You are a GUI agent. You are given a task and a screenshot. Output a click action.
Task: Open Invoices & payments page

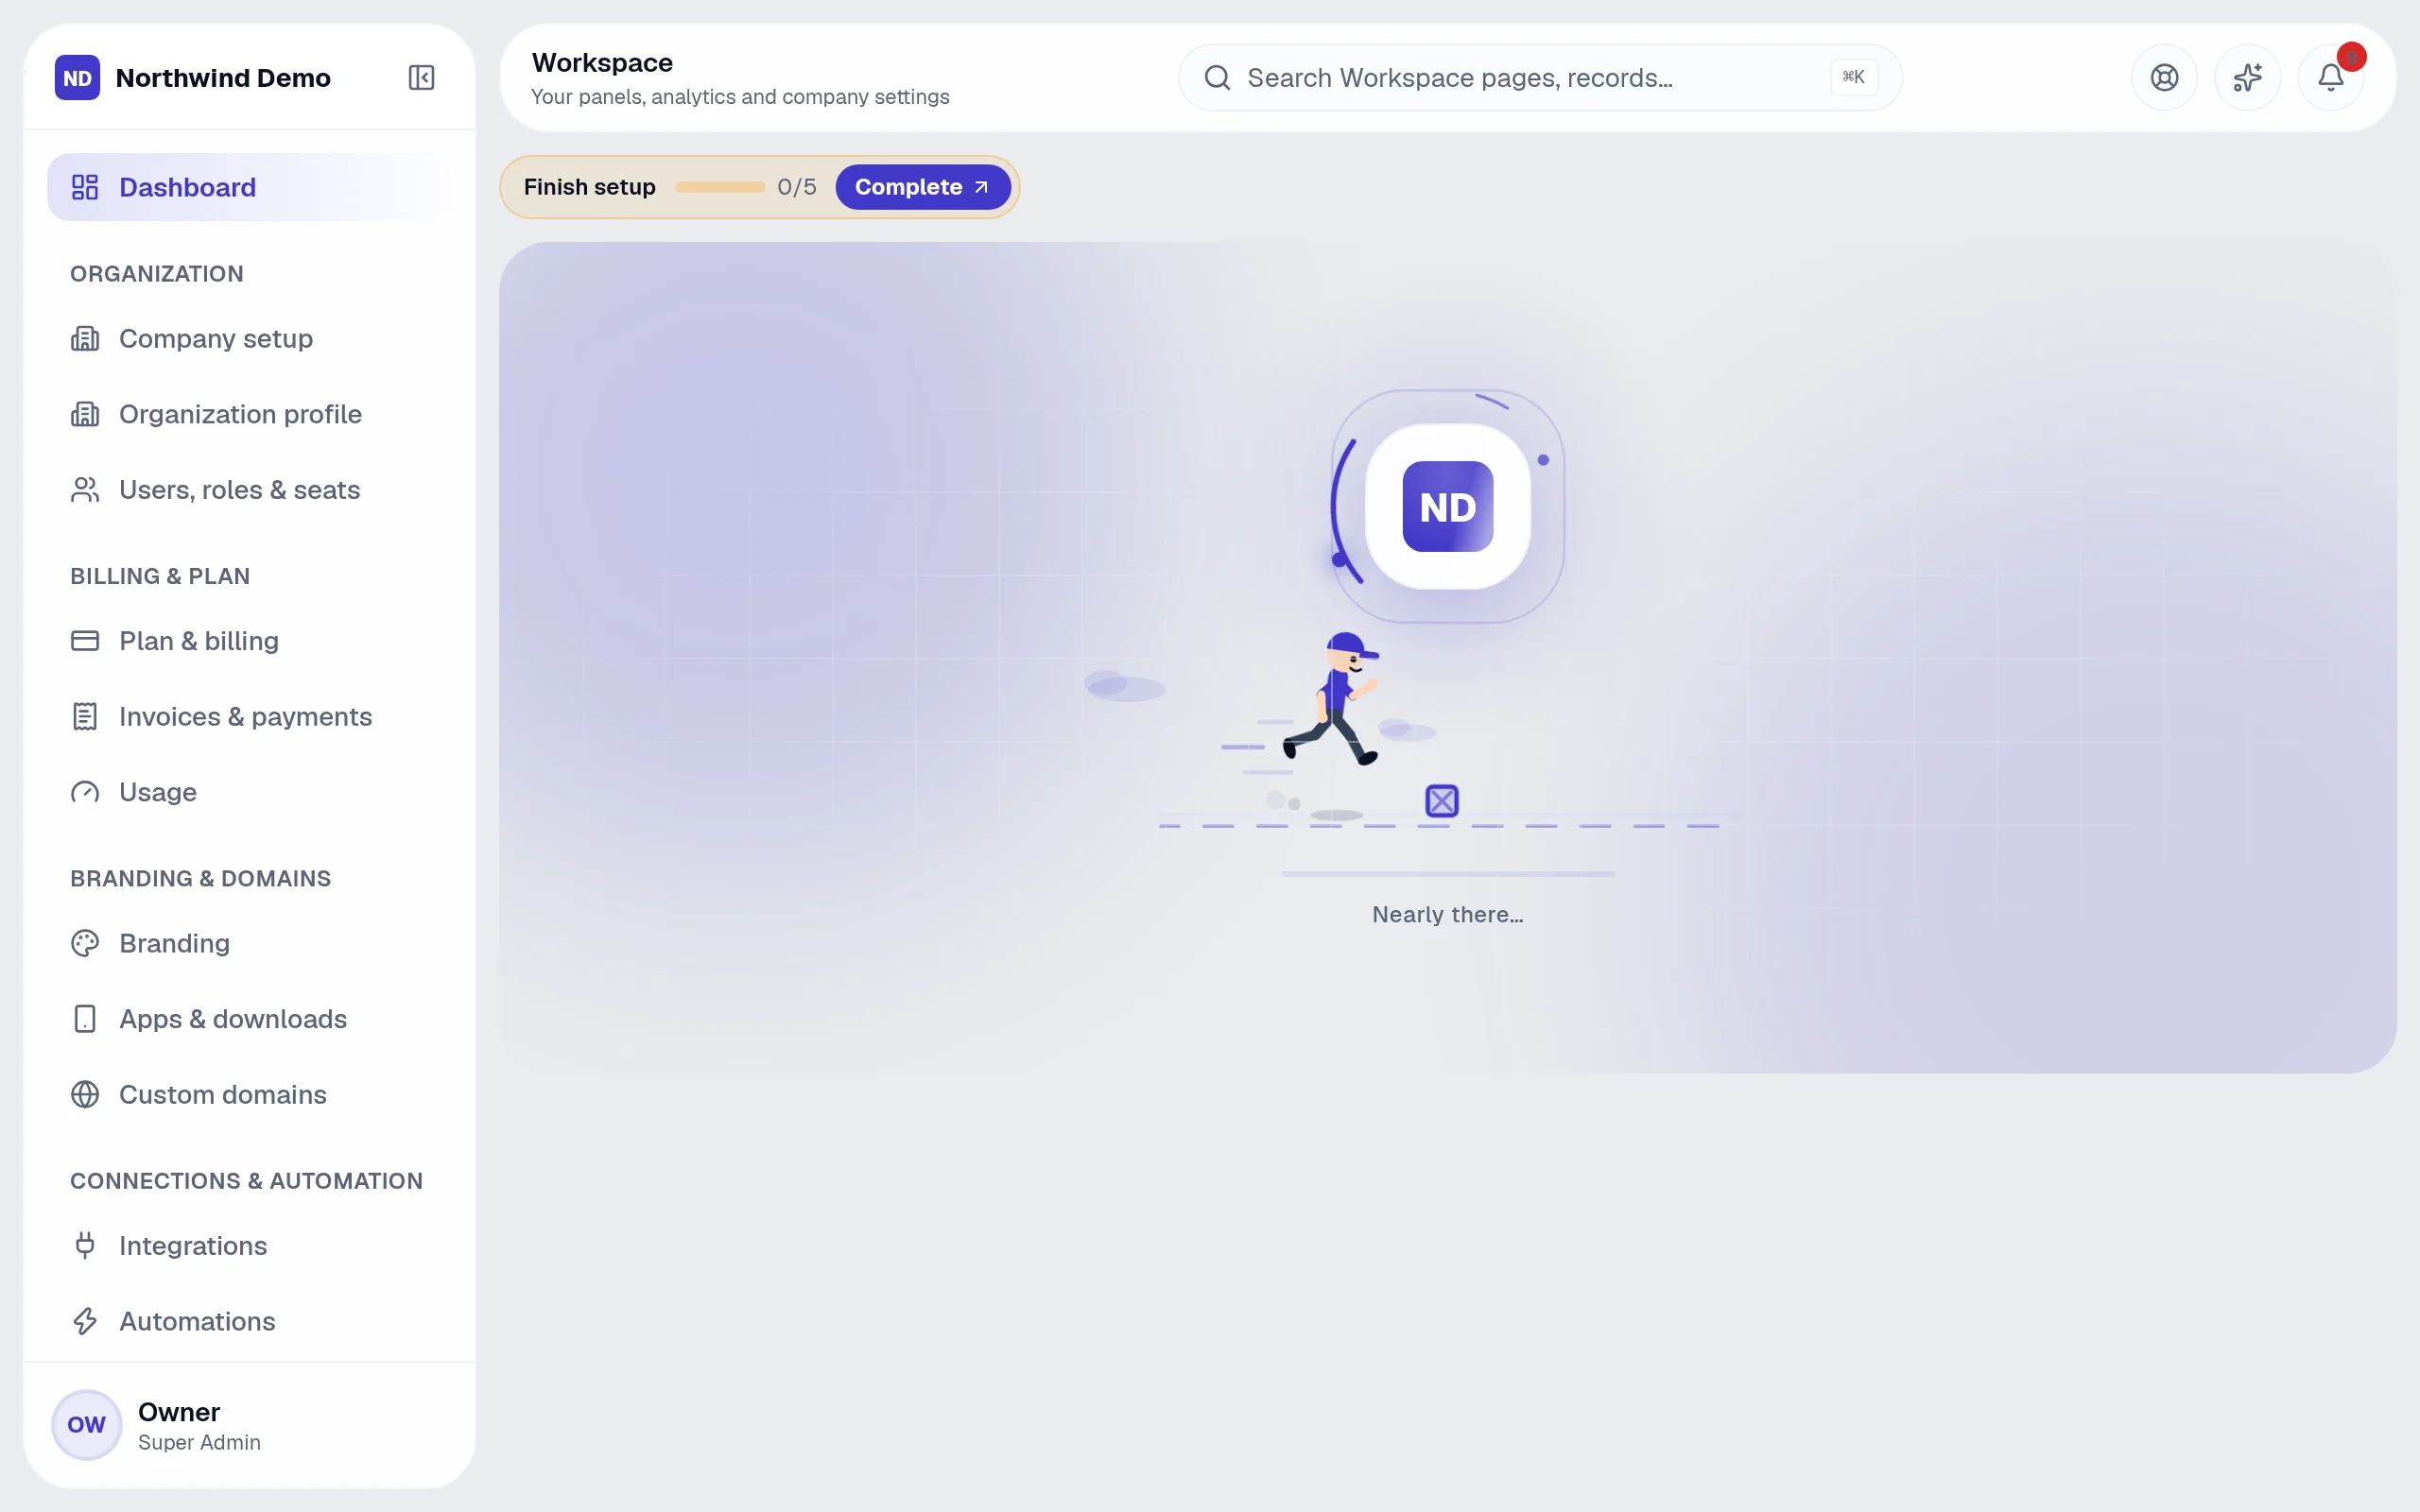249,716
